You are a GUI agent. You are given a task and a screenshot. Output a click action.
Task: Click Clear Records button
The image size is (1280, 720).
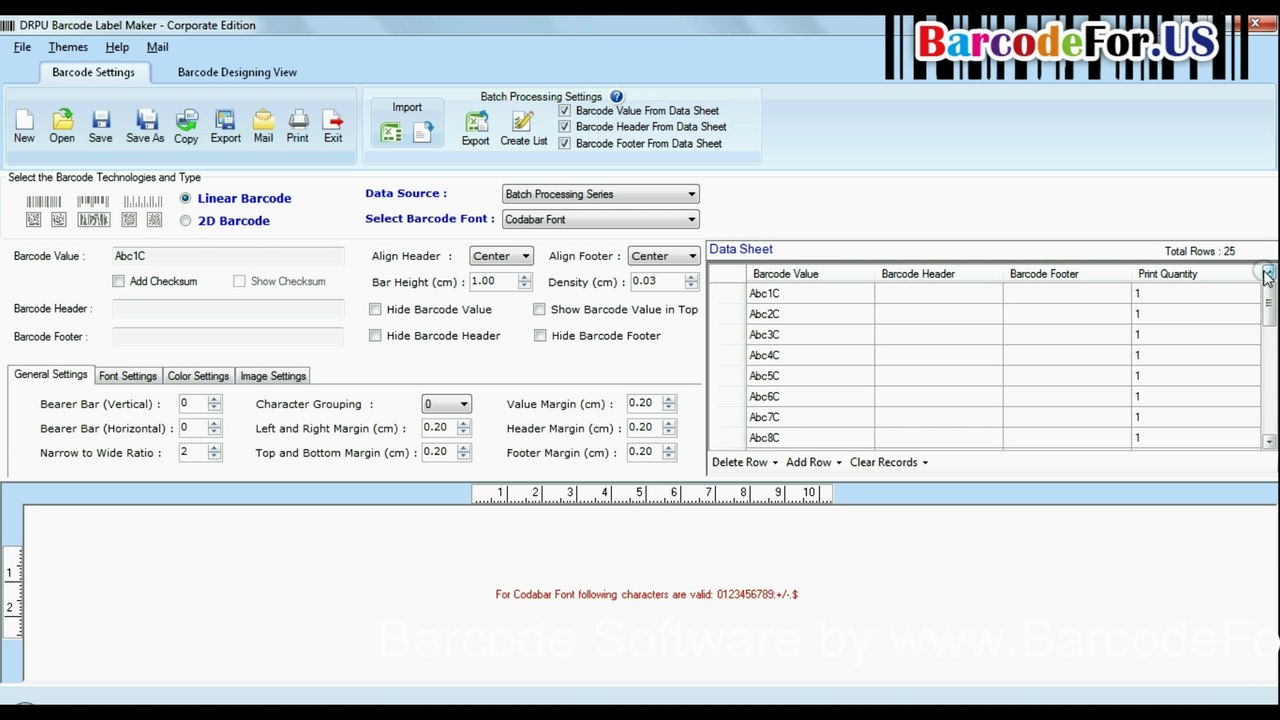coord(888,462)
